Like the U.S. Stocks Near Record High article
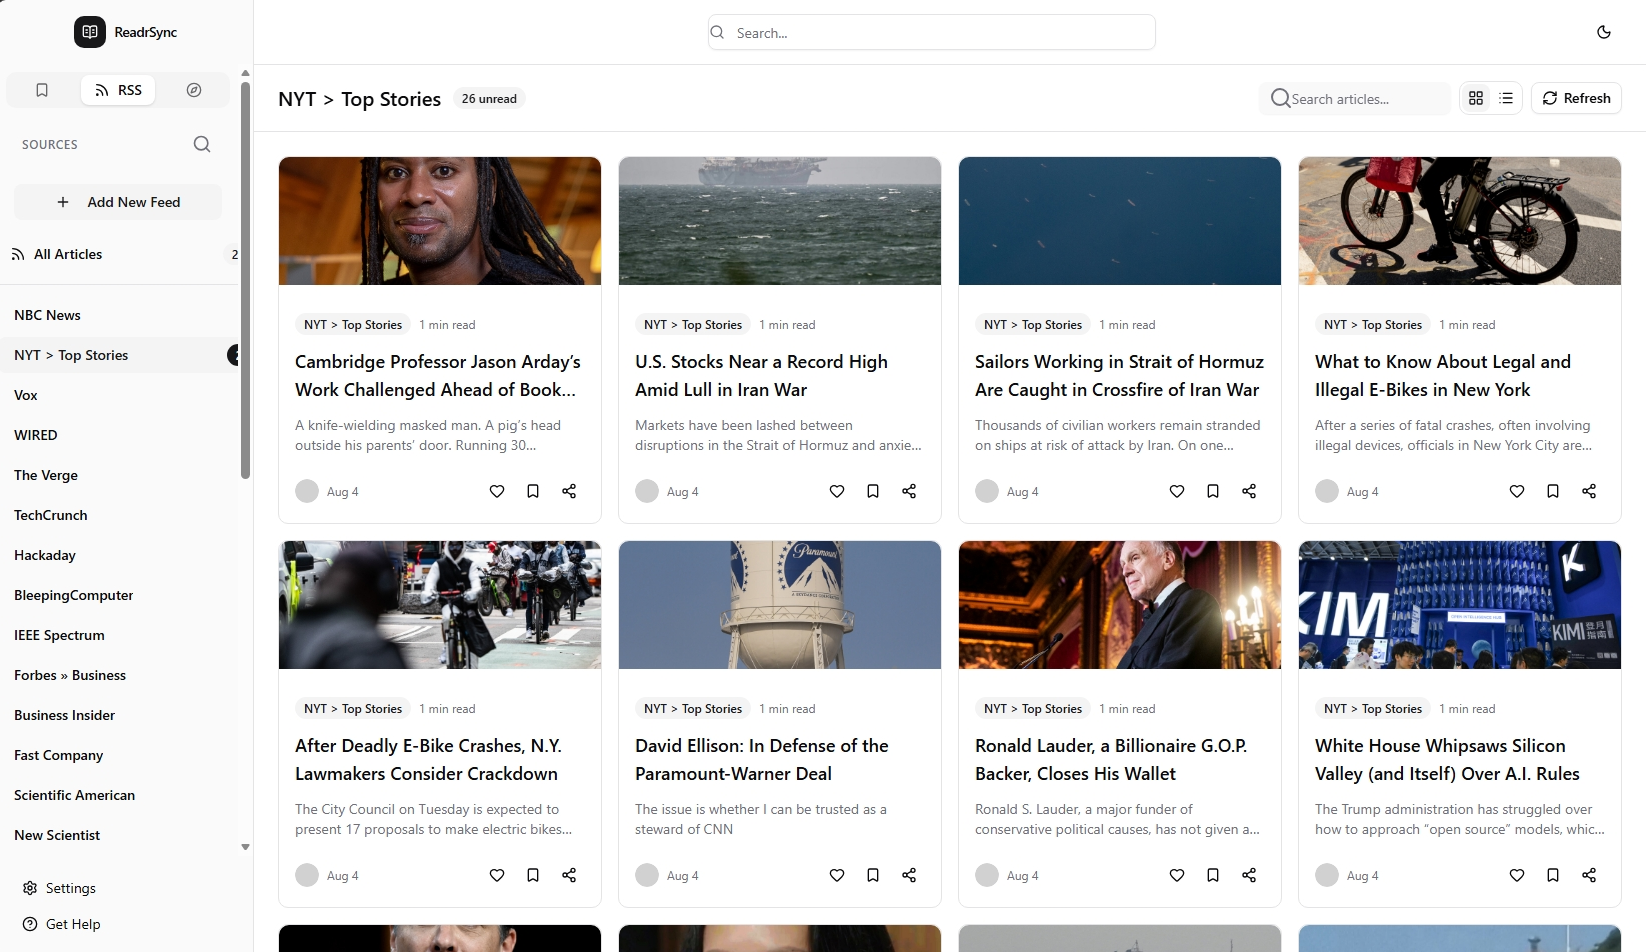This screenshot has width=1646, height=952. click(837, 491)
